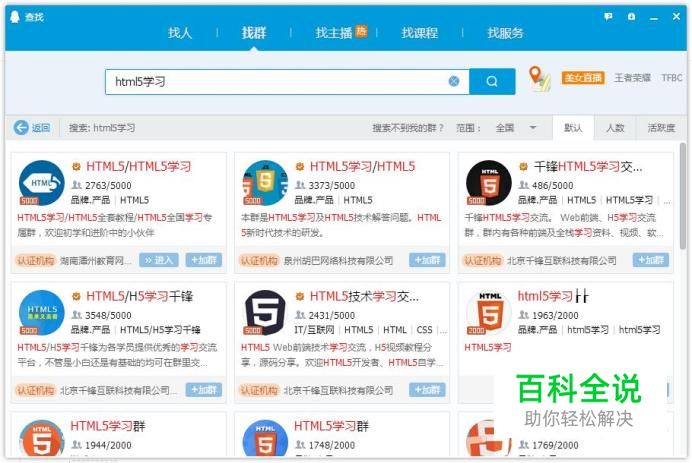
Task: Click member icon next to 486/5000
Action: pyautogui.click(x=524, y=185)
